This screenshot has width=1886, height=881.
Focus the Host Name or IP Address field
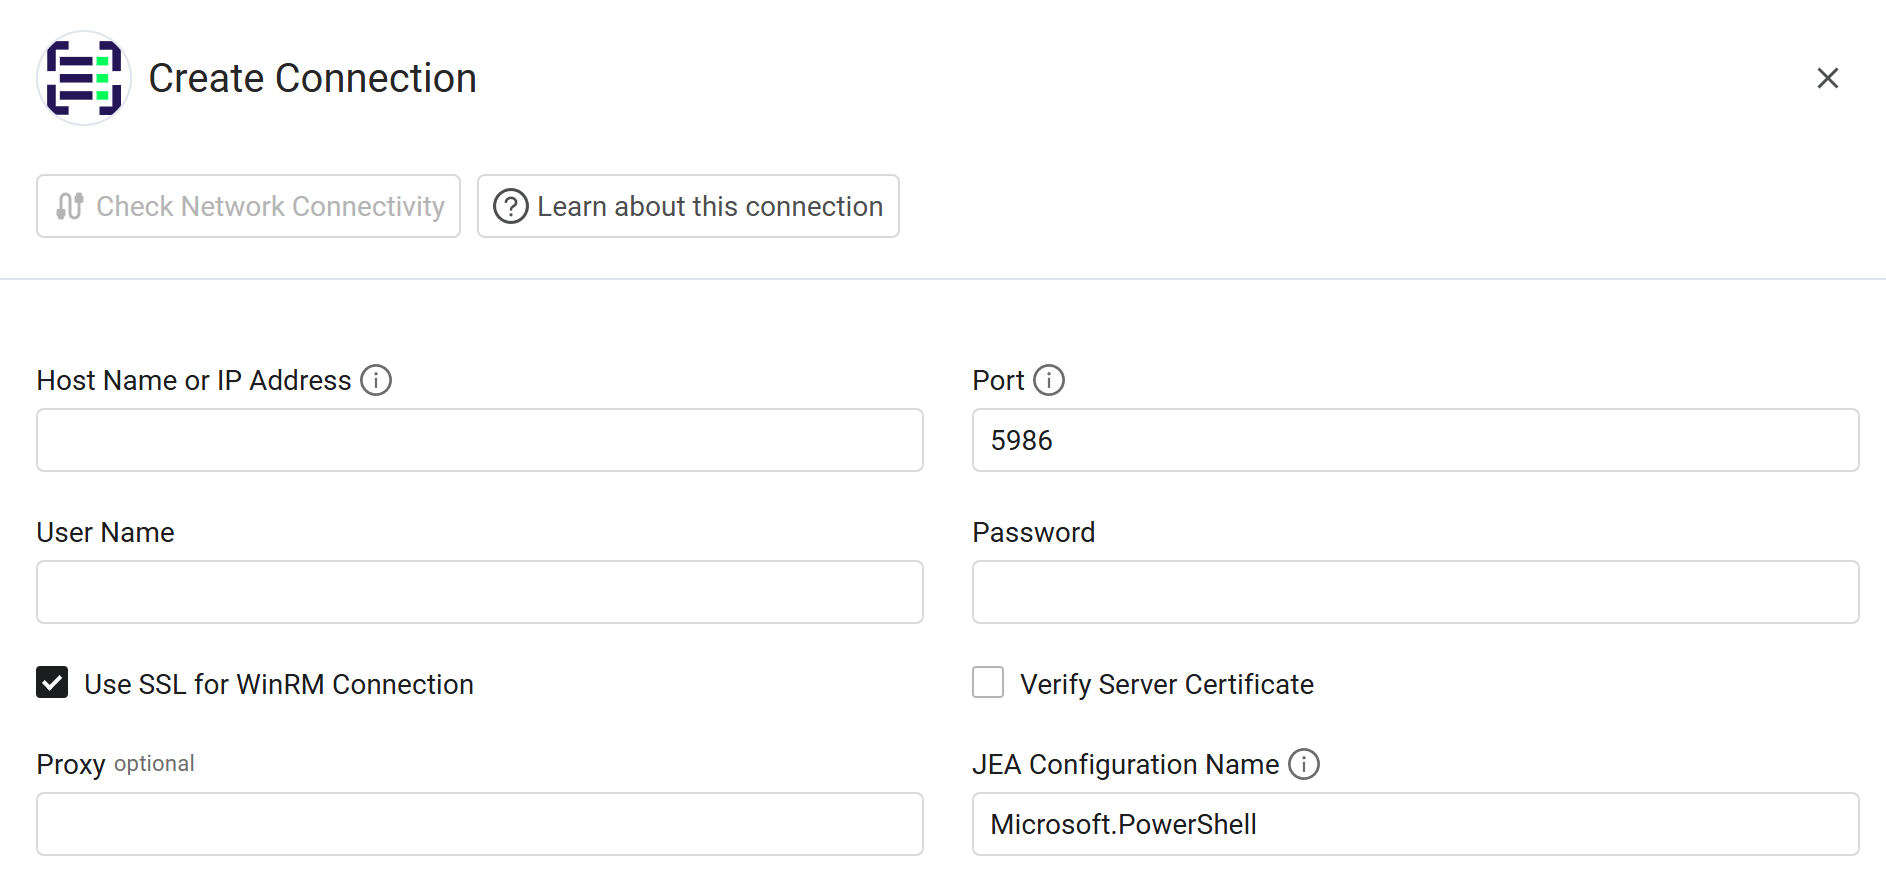point(480,440)
